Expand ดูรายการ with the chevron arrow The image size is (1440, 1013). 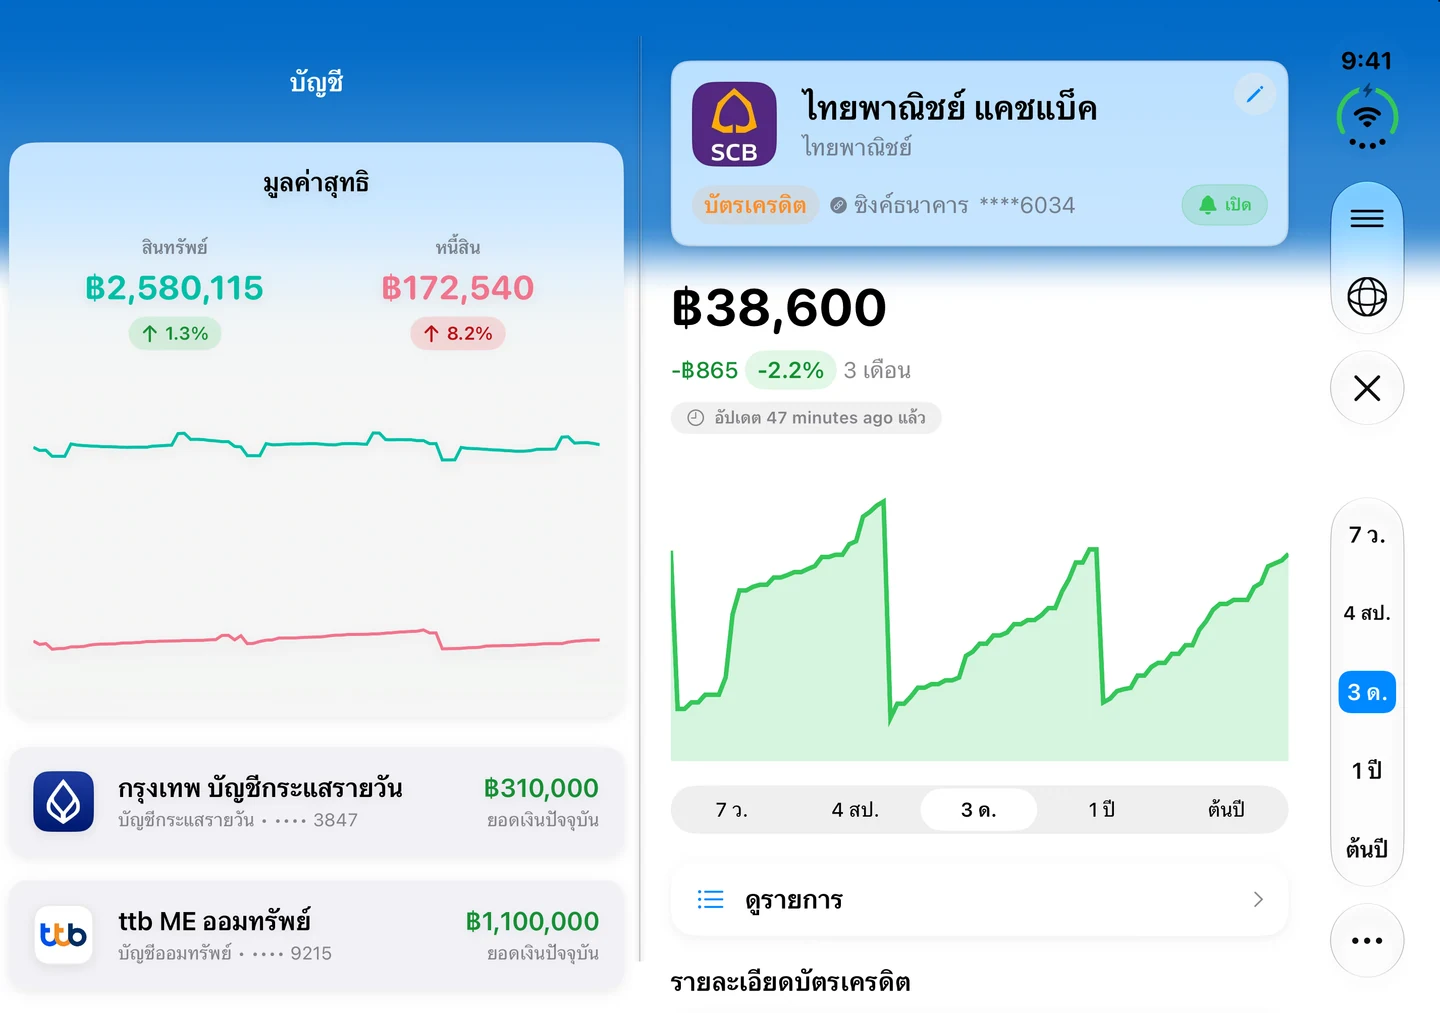[x=1258, y=900]
